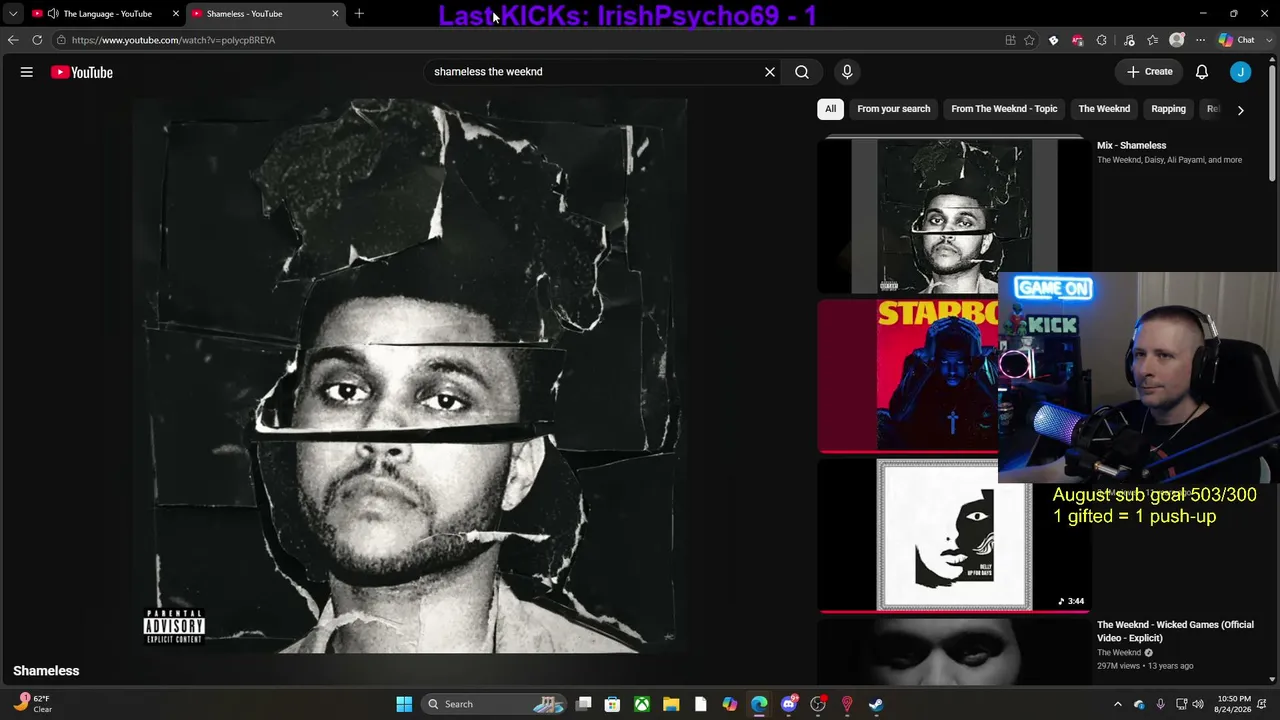Screen dimensions: 1280x720
Task: Open The Weeknd channel under Wicked Games
Action: 1119,653
